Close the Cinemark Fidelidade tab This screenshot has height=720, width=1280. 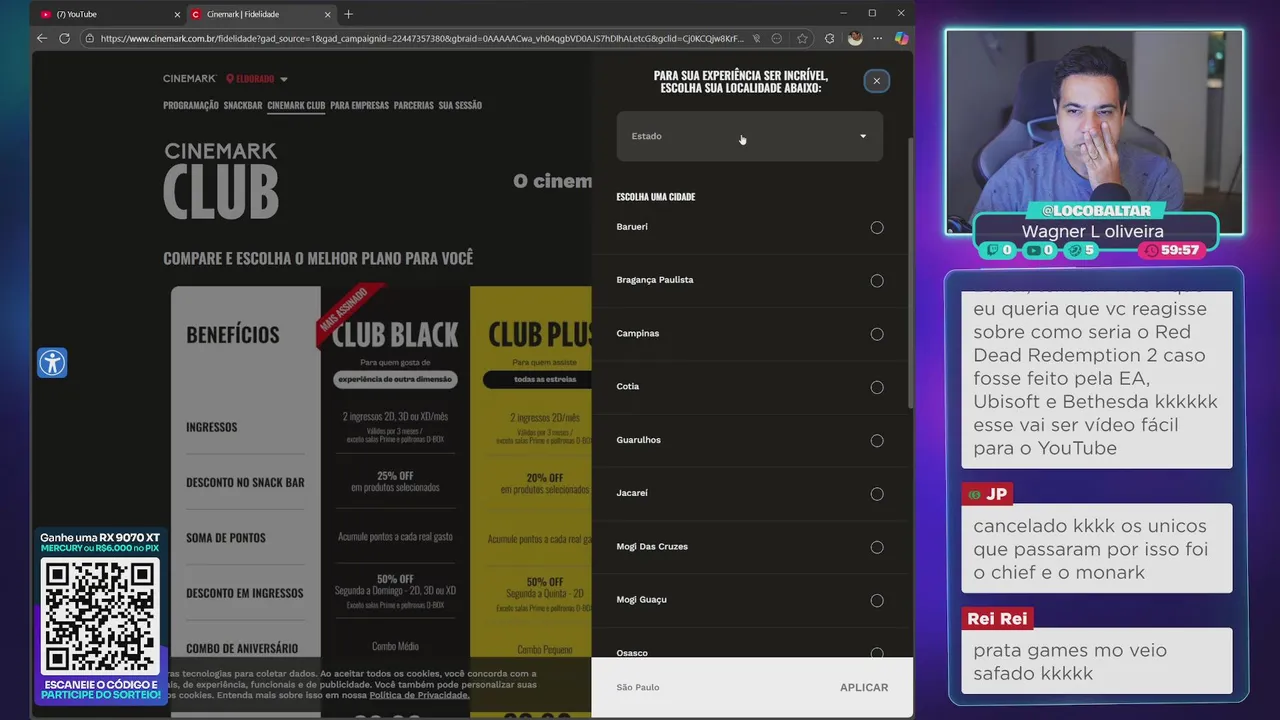[327, 14]
